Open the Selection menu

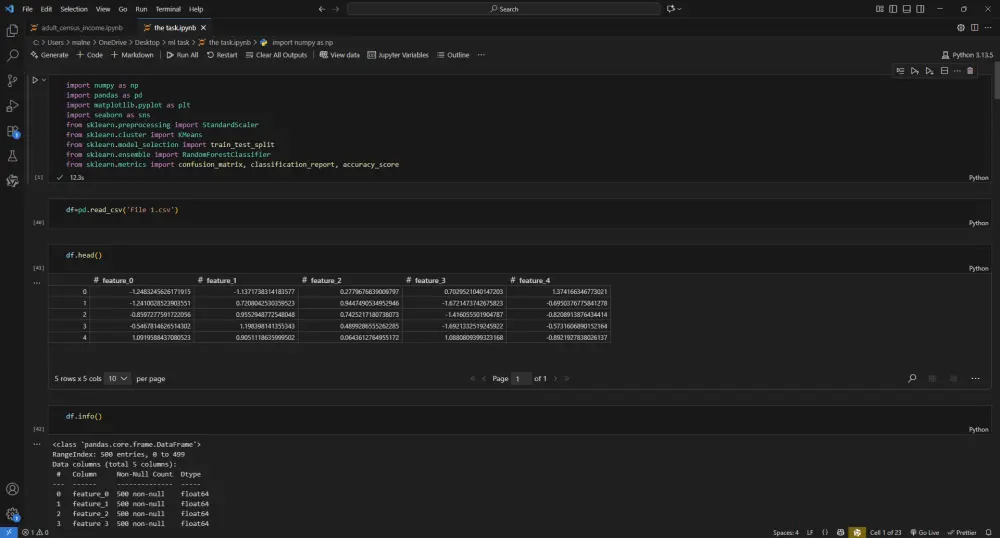[74, 9]
